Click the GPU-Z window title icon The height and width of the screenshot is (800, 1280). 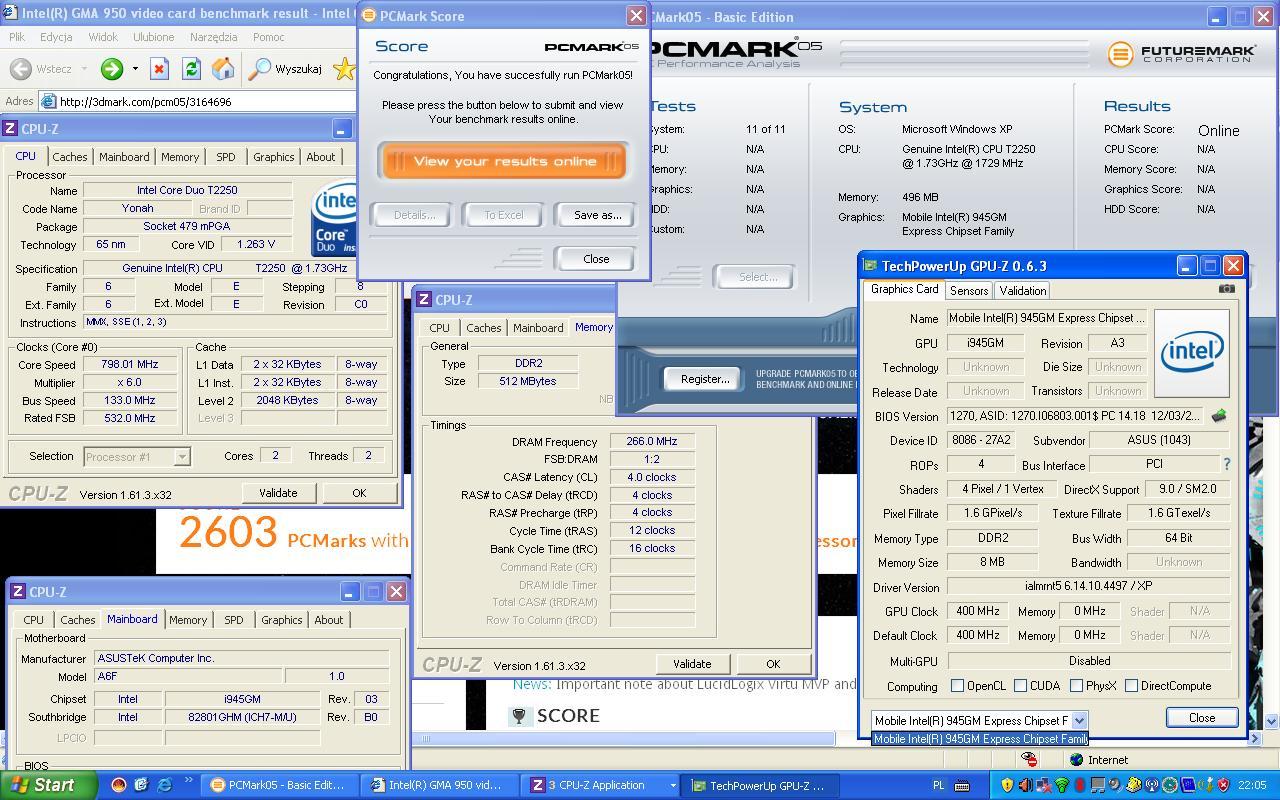(870, 266)
